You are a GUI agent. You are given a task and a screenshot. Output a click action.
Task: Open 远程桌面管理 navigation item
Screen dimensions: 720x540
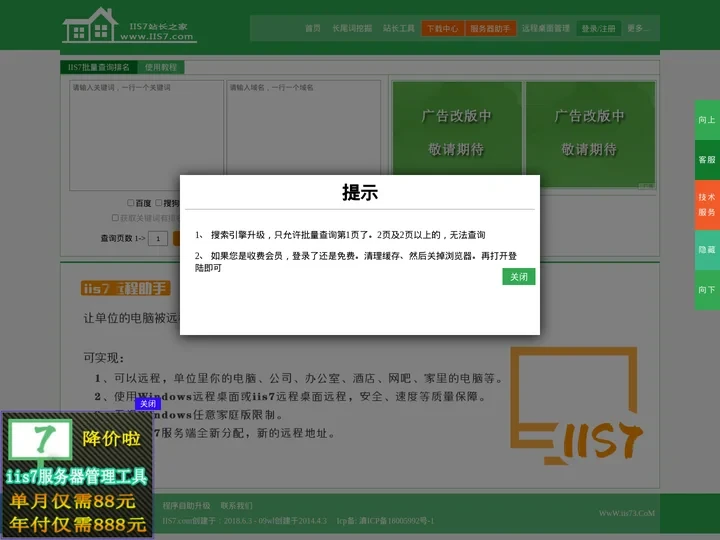546,28
